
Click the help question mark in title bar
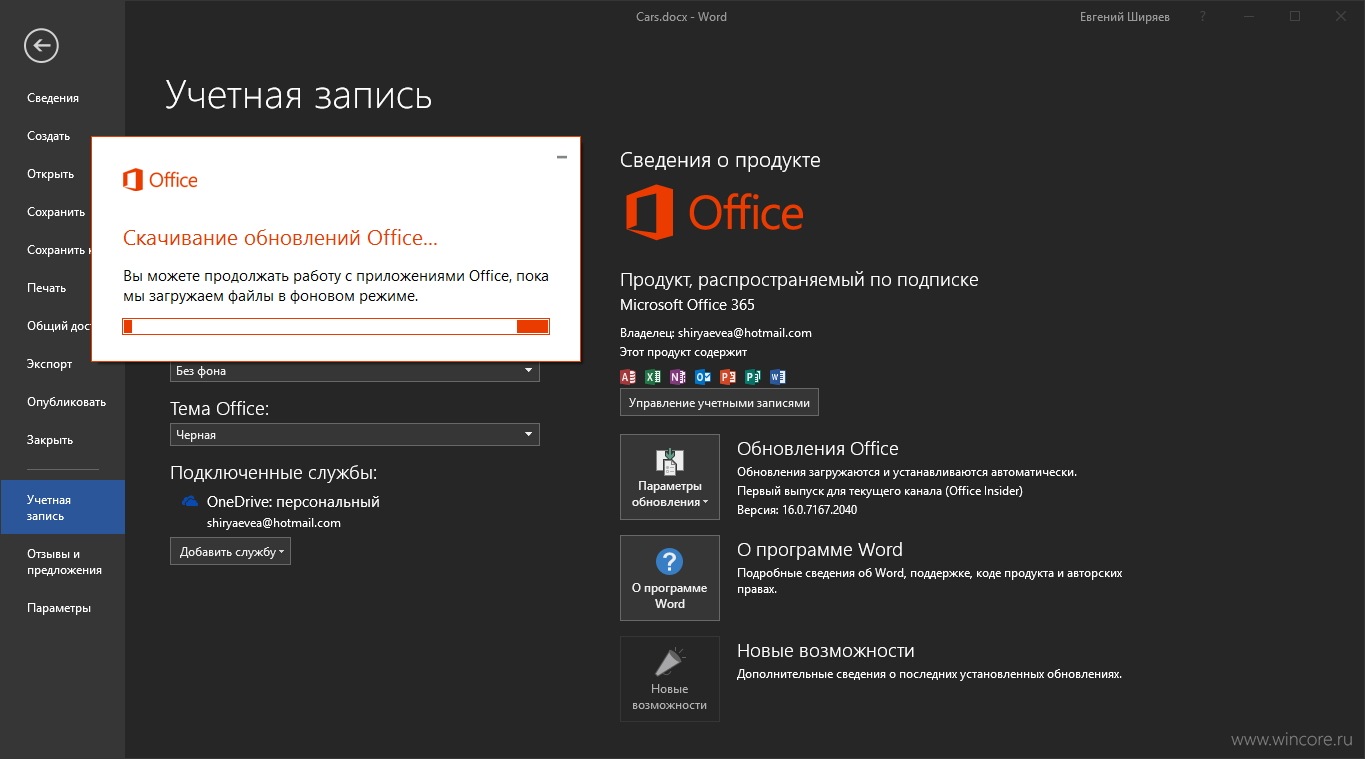(x=1202, y=16)
